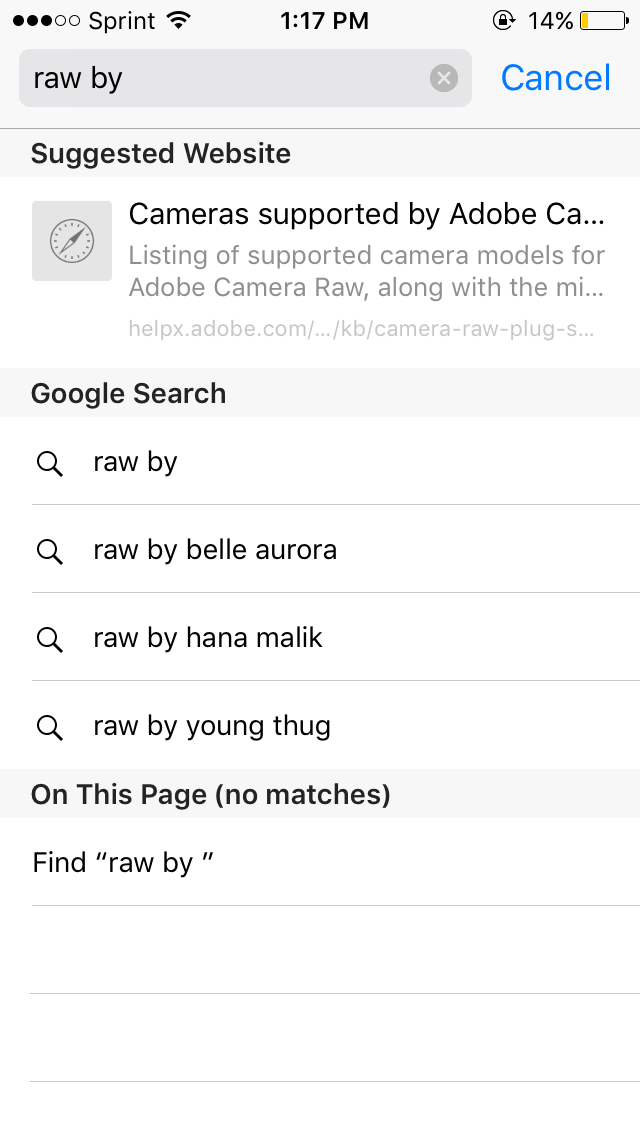Find "raw by" on this page
The image size is (640, 1136).
pyautogui.click(x=320, y=862)
